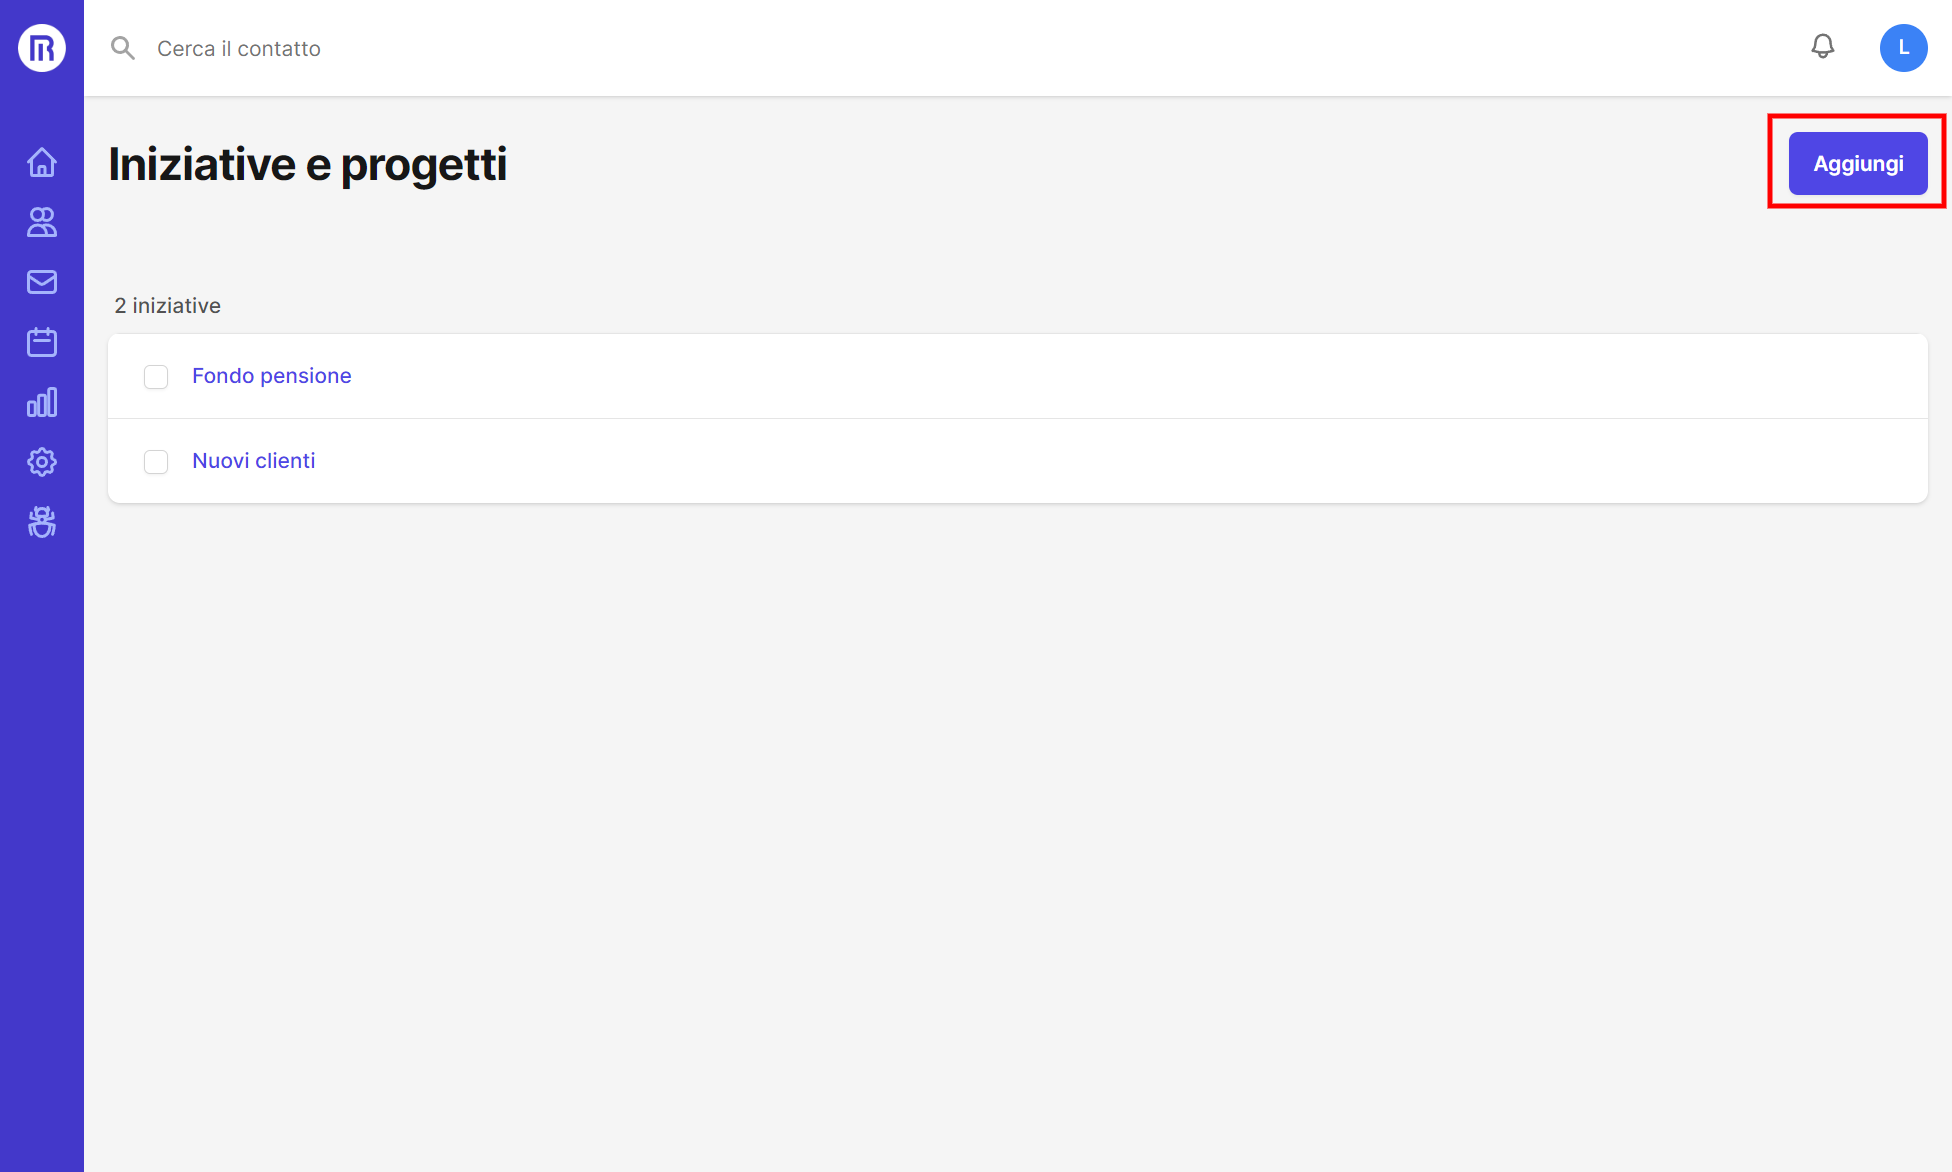The width and height of the screenshot is (1952, 1172).
Task: Click the 2 iniziative counter label
Action: coord(167,305)
